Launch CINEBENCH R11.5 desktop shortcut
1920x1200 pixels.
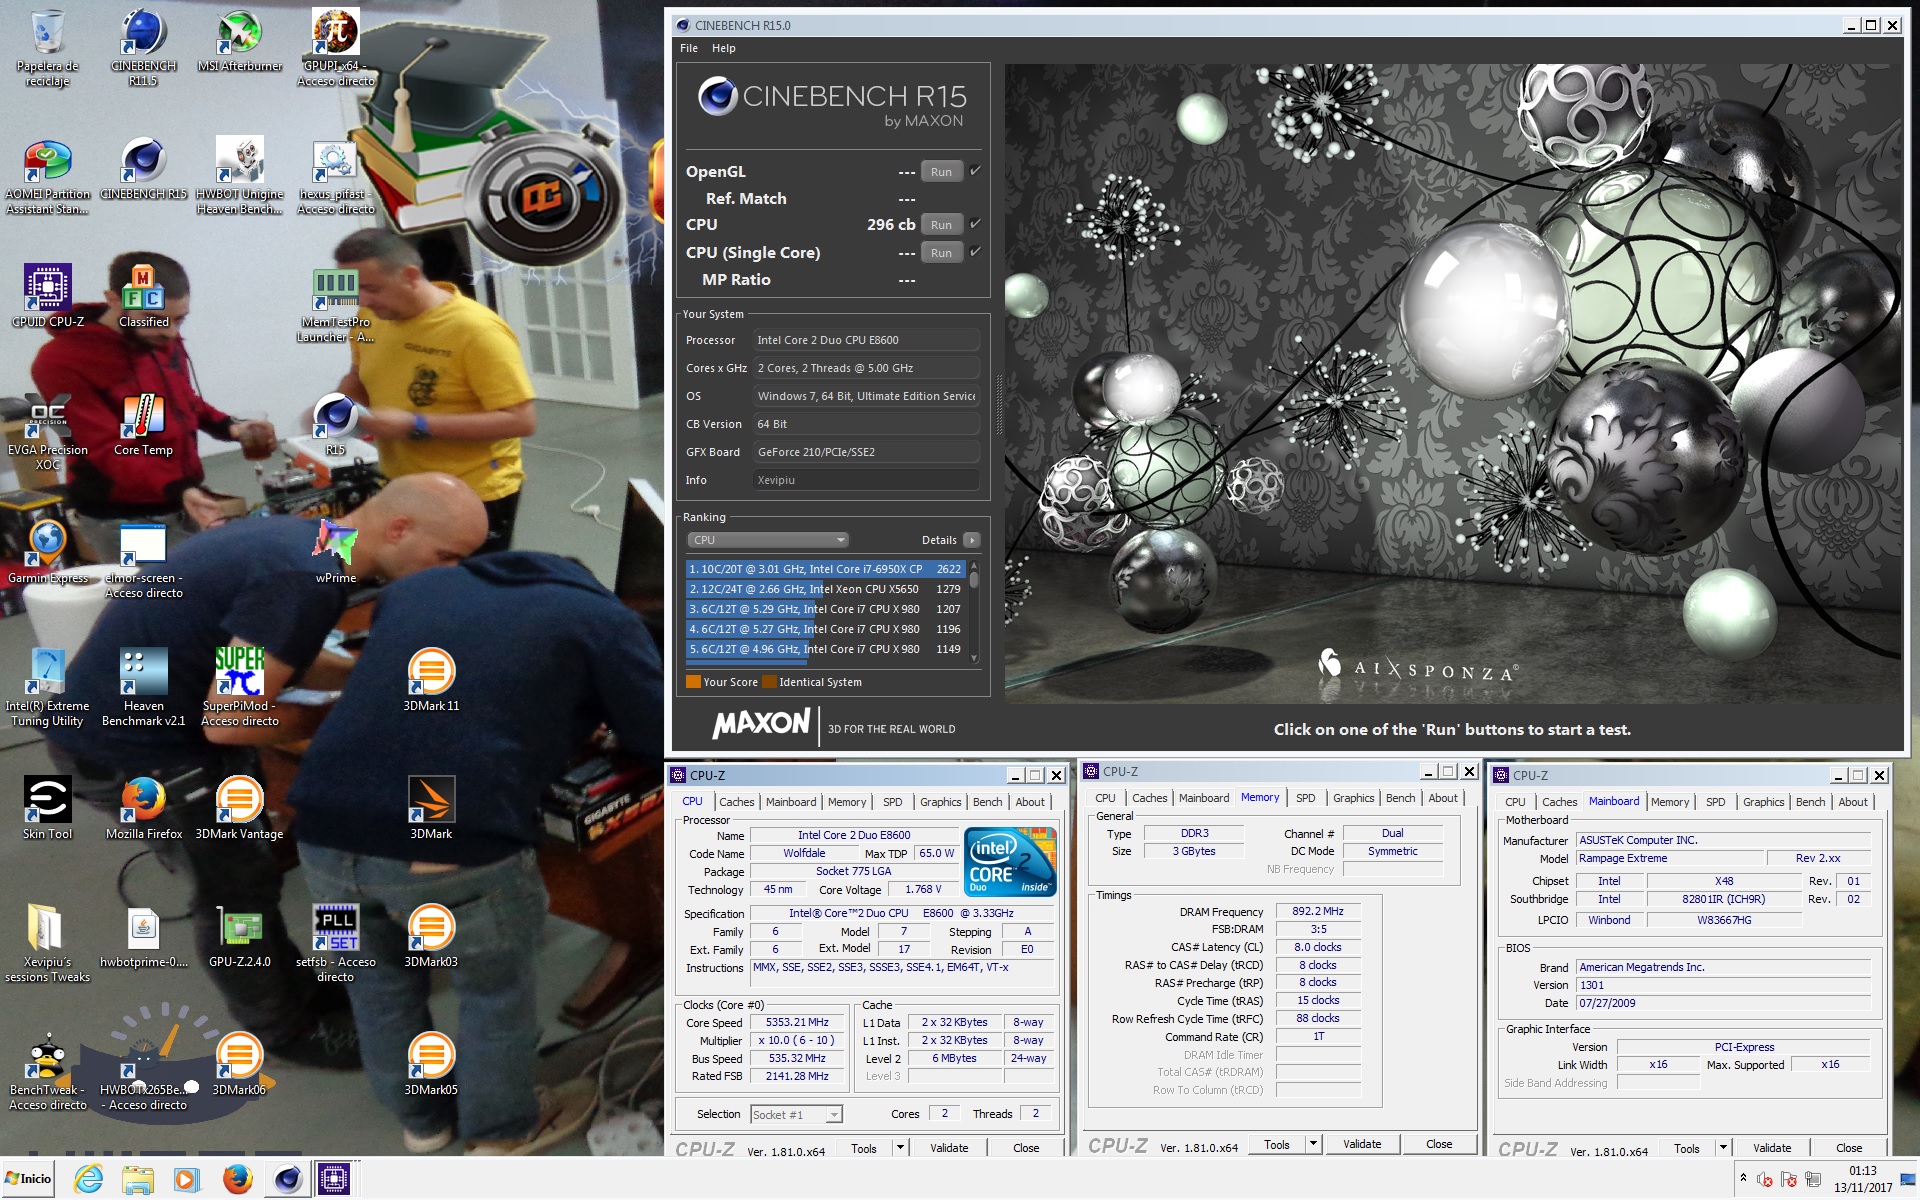(x=143, y=48)
